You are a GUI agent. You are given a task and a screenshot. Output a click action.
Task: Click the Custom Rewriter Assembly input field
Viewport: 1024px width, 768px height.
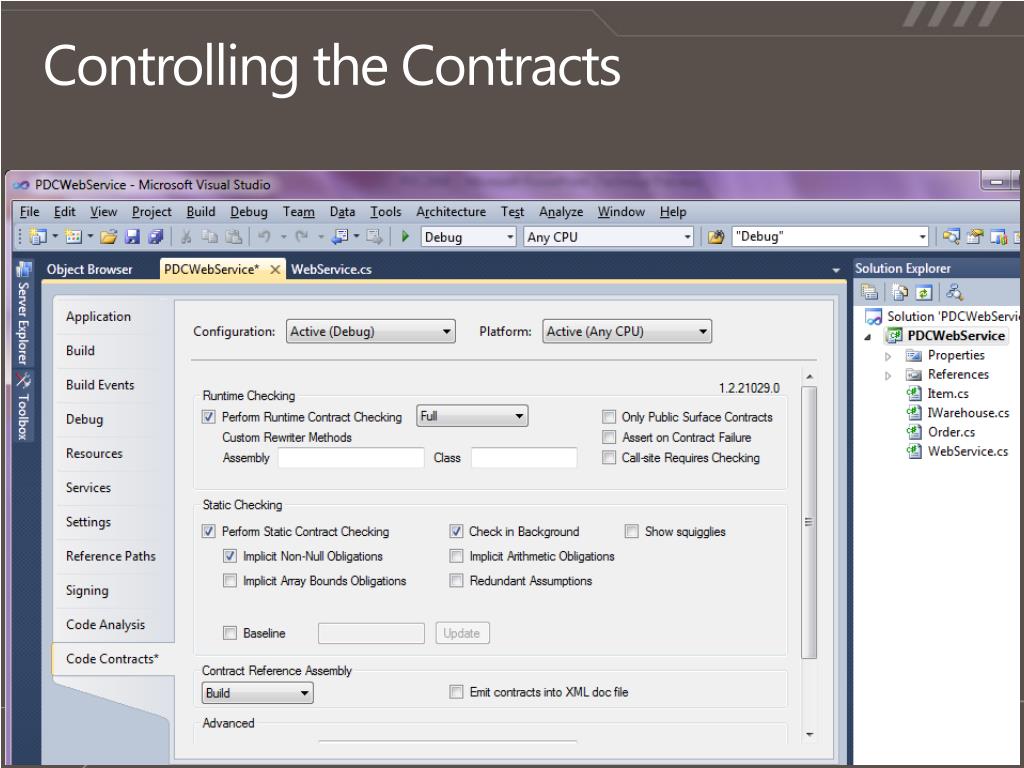351,457
